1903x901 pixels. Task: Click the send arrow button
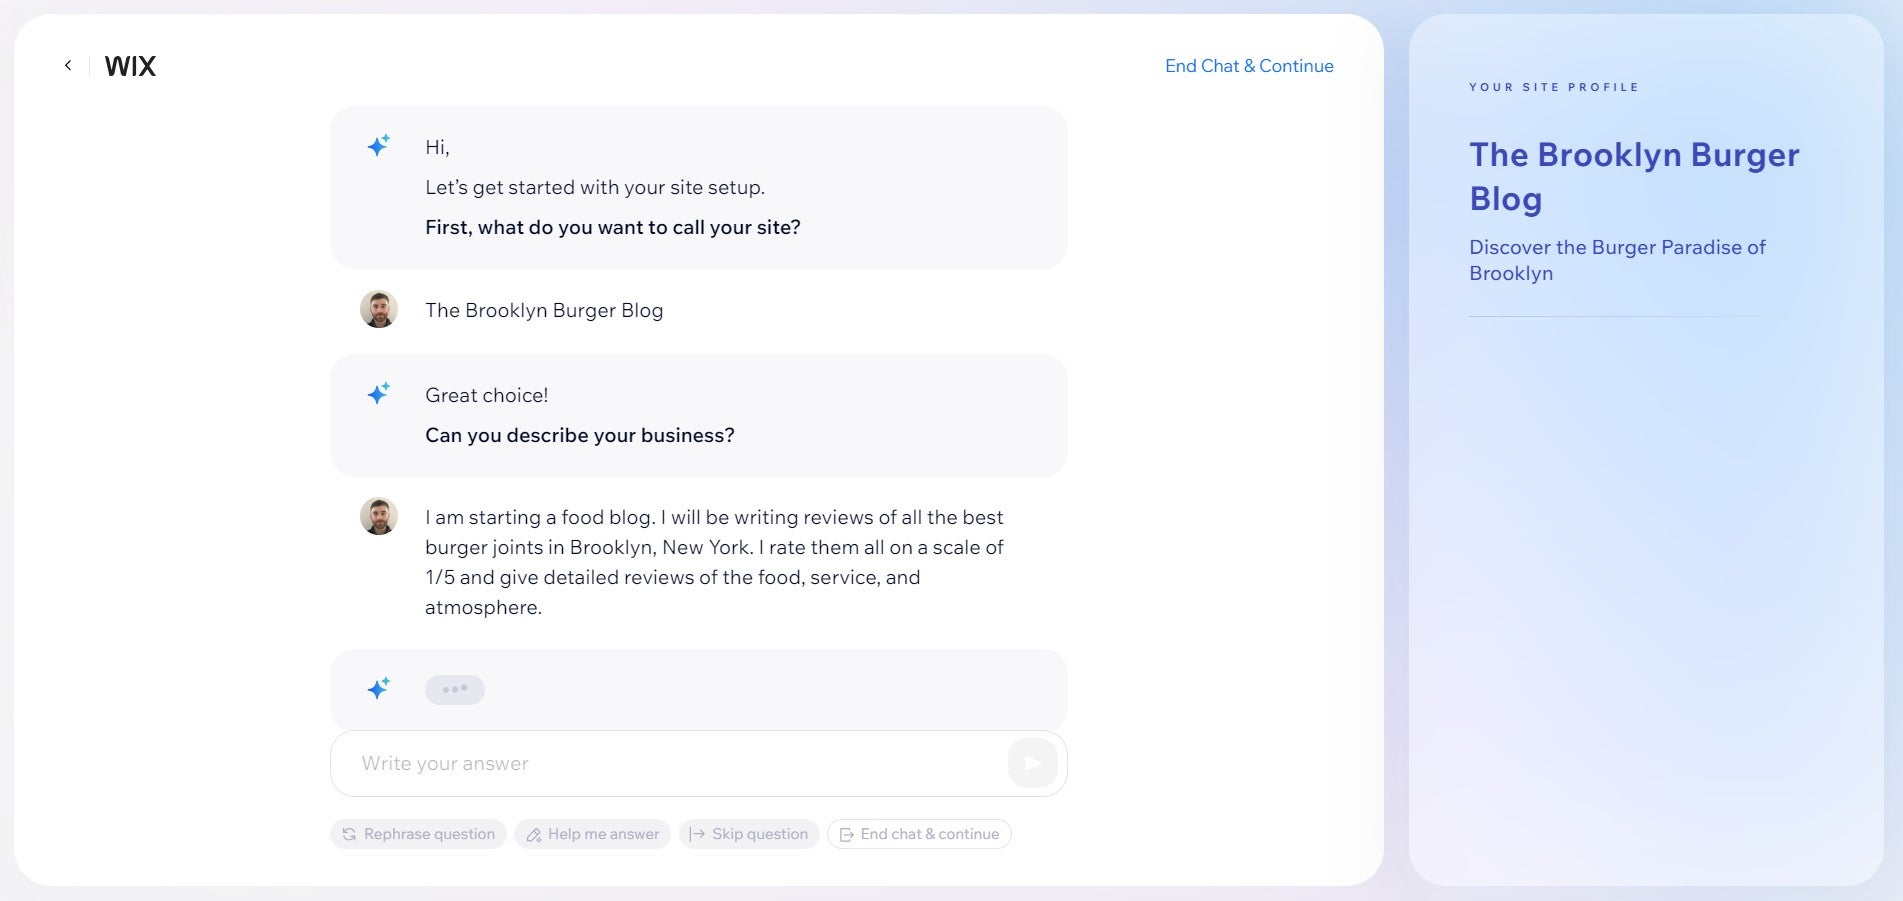tap(1032, 763)
